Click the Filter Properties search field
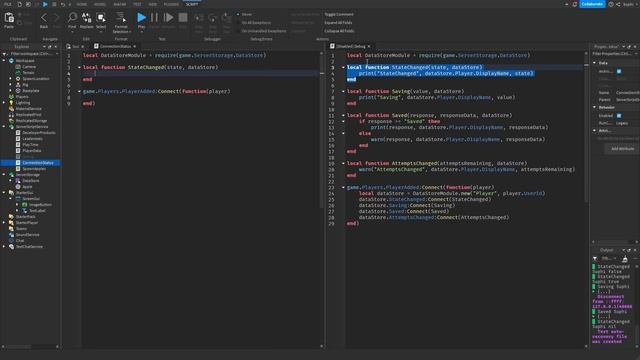 [615, 54]
